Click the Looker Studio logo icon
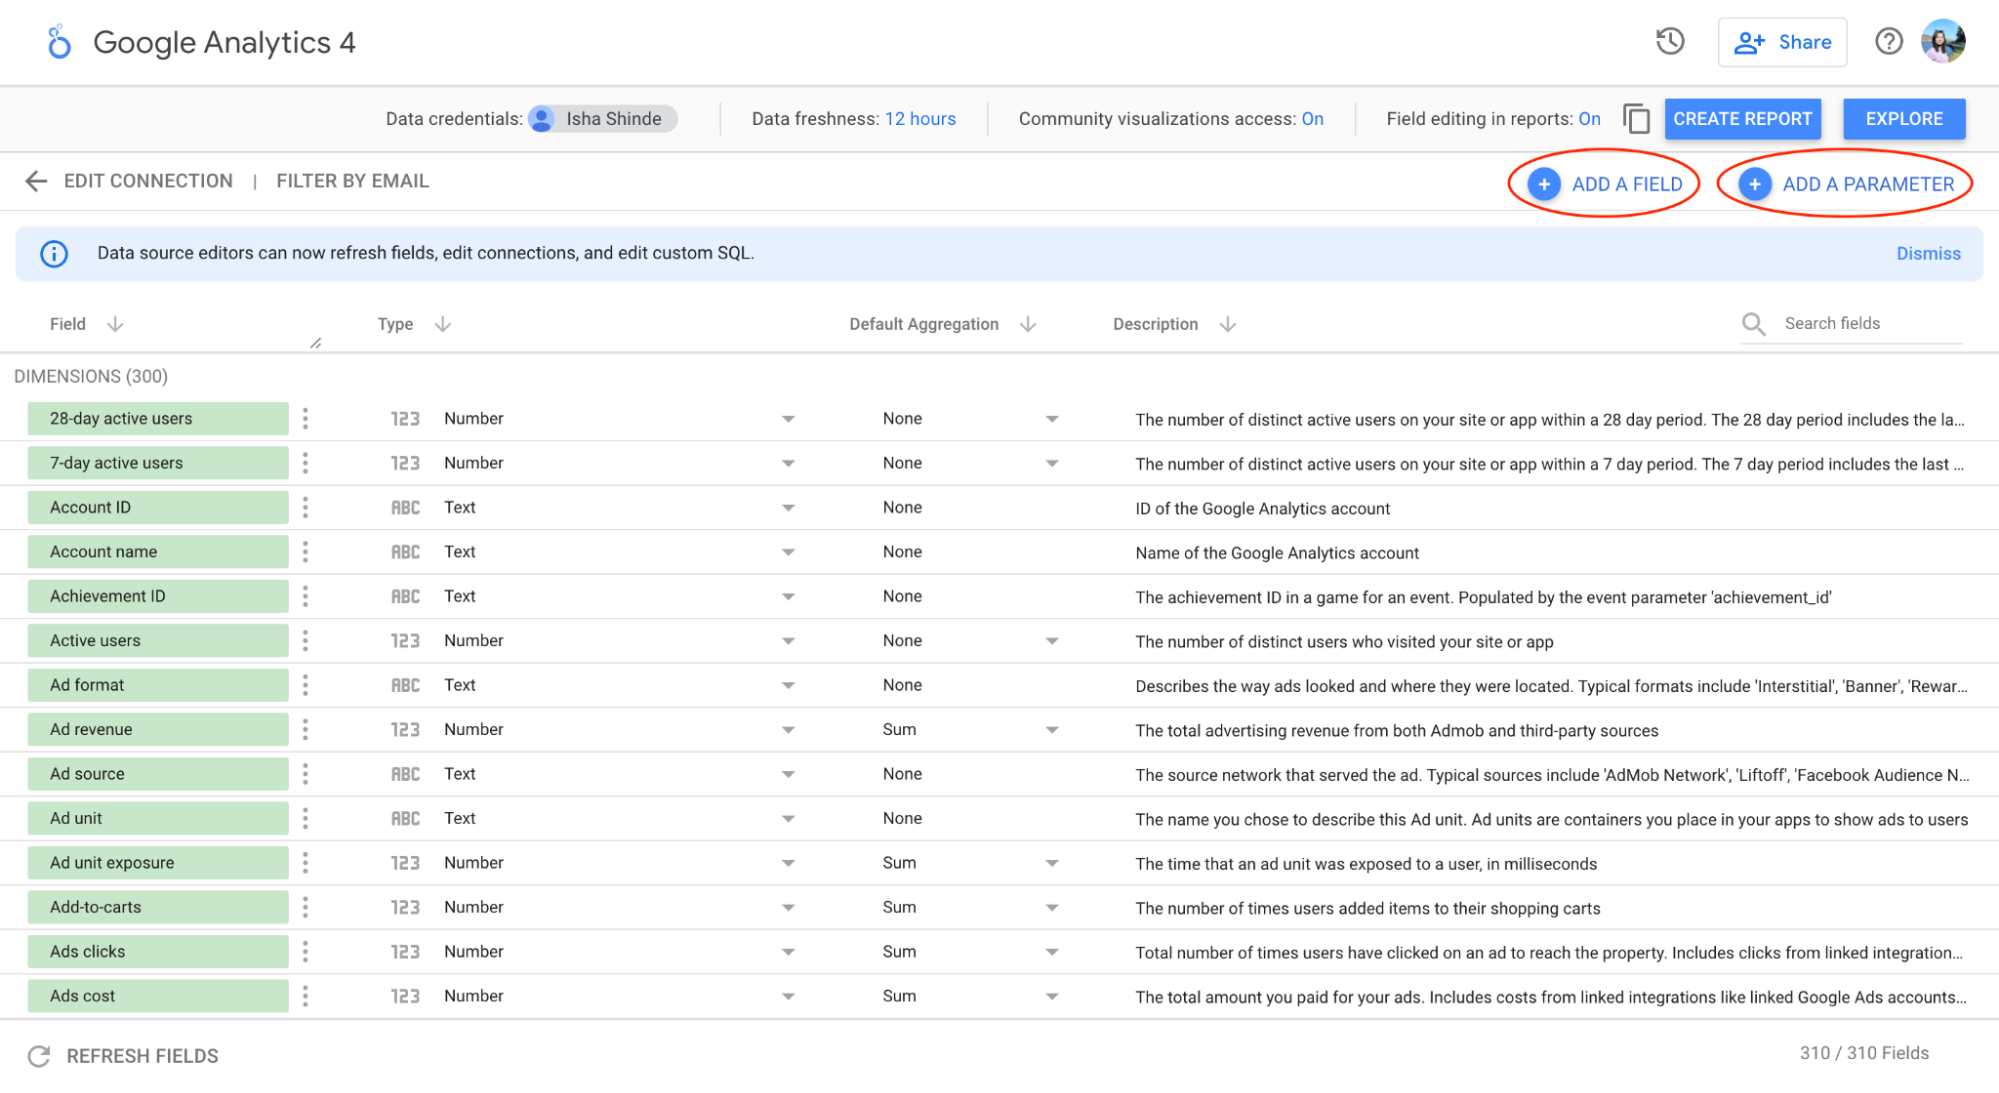Viewport: 1999px width, 1093px height. click(x=59, y=42)
